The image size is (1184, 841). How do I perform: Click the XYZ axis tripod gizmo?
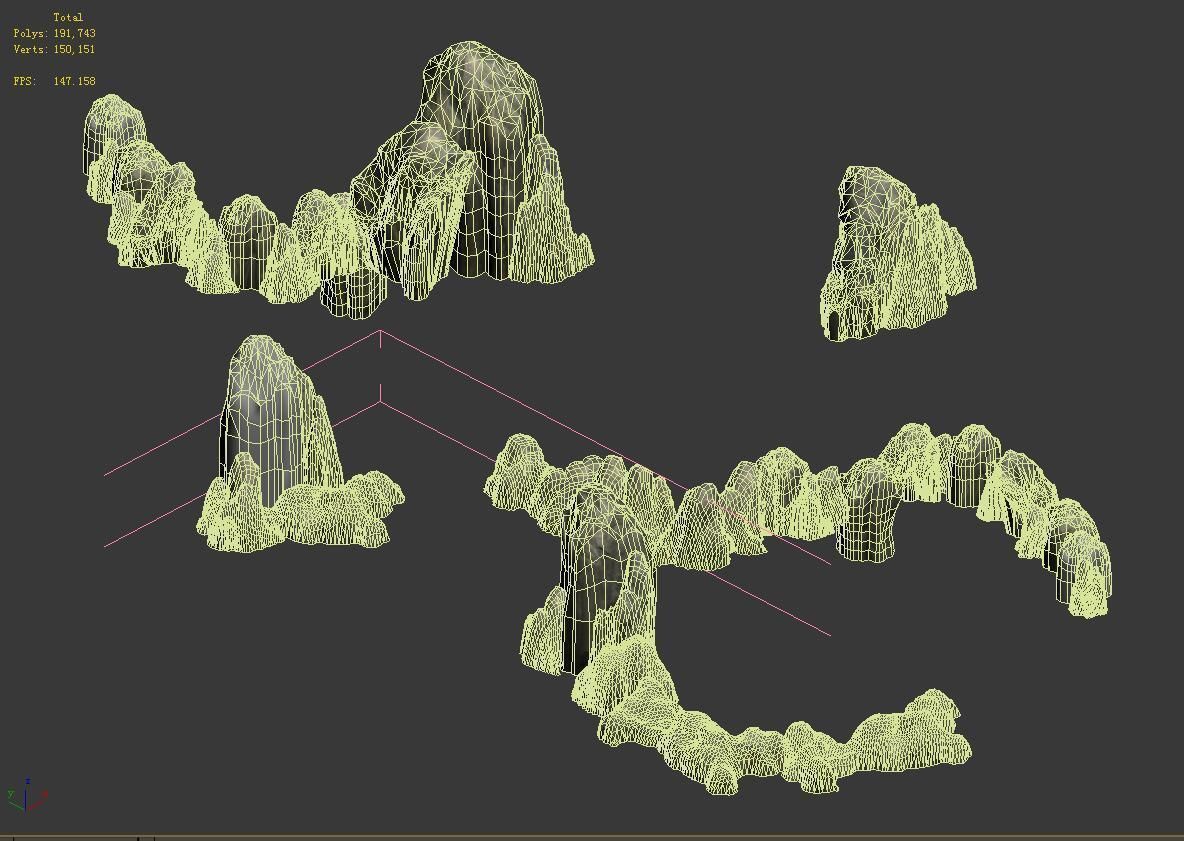[26, 795]
